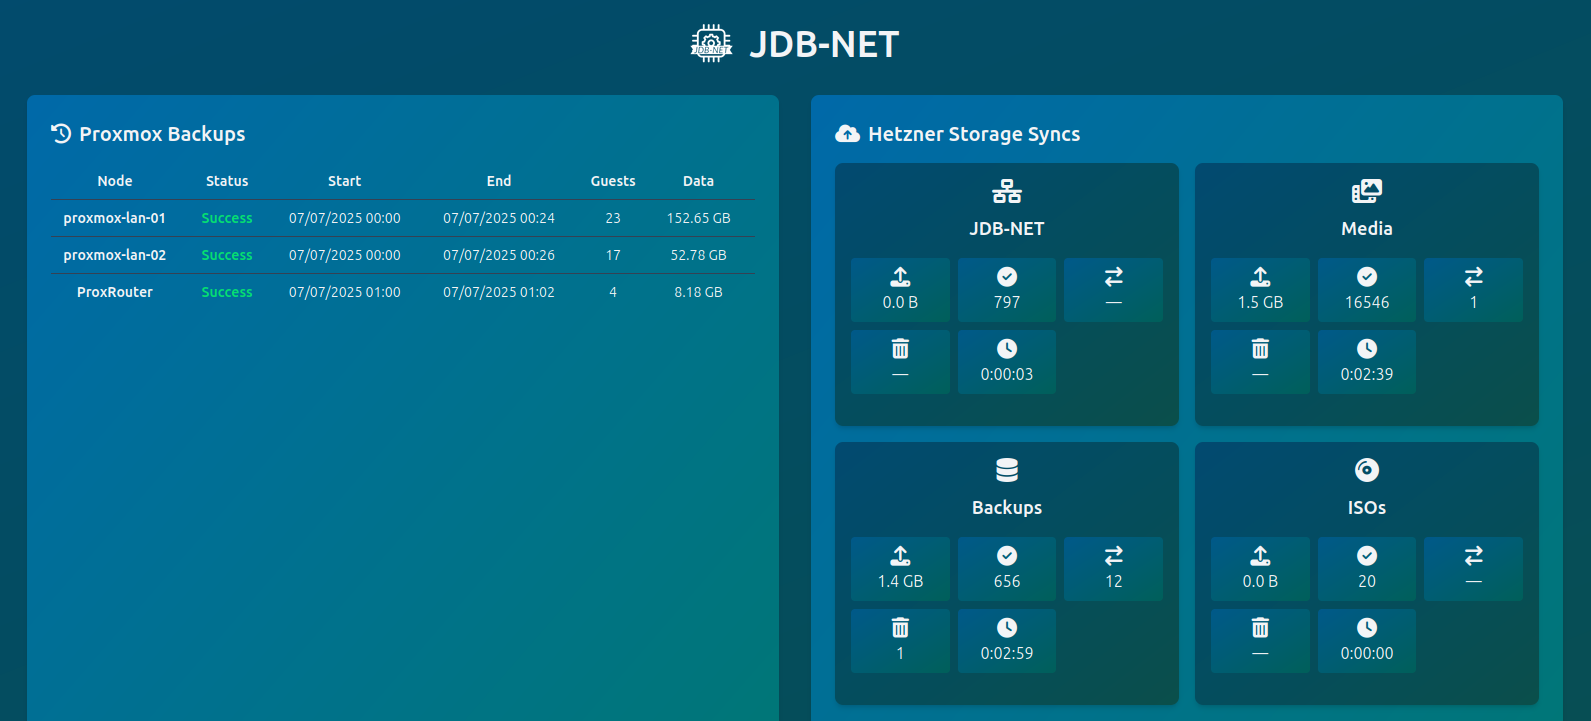Click the transfer arrows icon in Backups card

pos(1114,555)
